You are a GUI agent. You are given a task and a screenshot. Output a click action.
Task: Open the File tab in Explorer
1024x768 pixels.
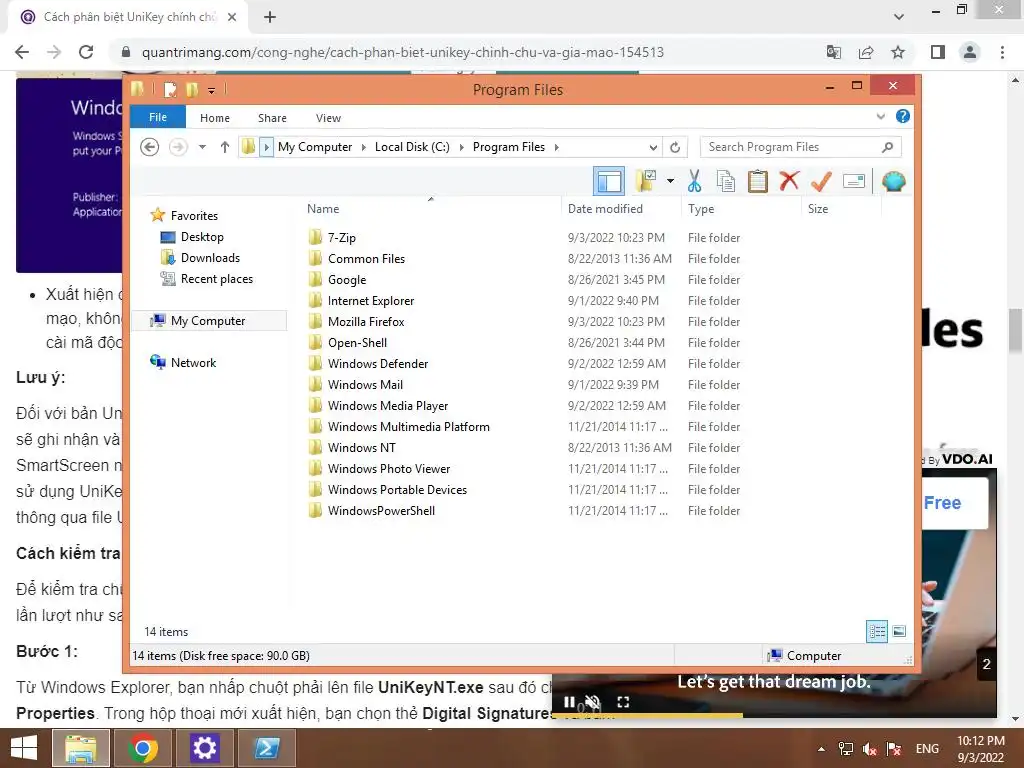tap(158, 117)
